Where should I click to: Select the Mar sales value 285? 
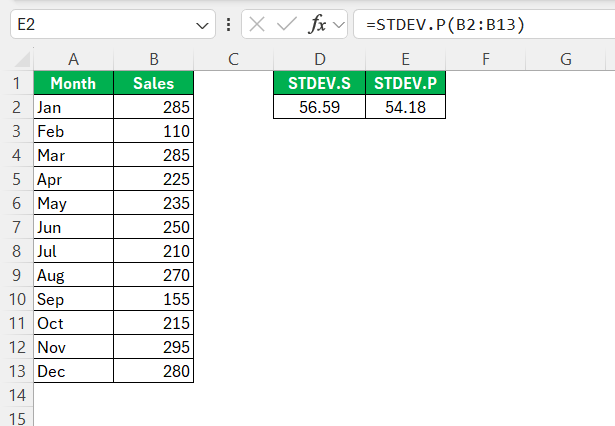click(x=153, y=155)
